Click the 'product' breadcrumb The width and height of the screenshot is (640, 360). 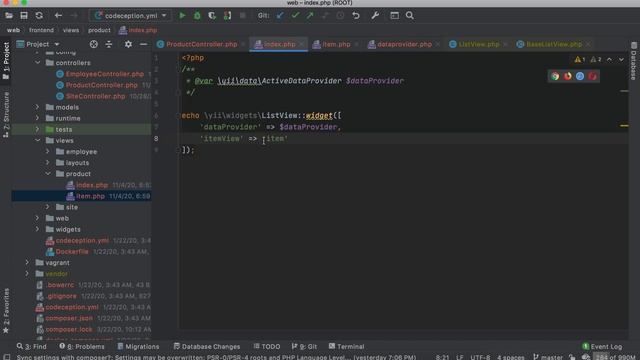tap(99, 30)
